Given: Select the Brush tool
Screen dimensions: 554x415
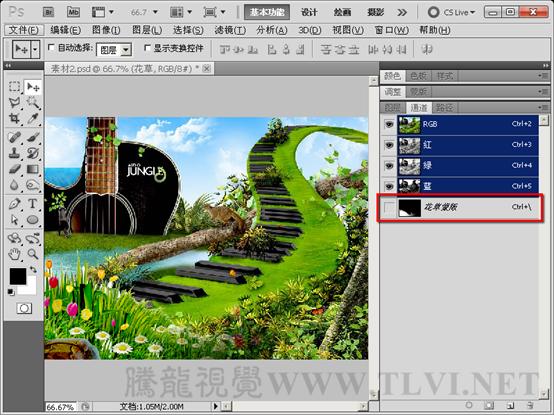Looking at the screenshot, I should (x=33, y=137).
